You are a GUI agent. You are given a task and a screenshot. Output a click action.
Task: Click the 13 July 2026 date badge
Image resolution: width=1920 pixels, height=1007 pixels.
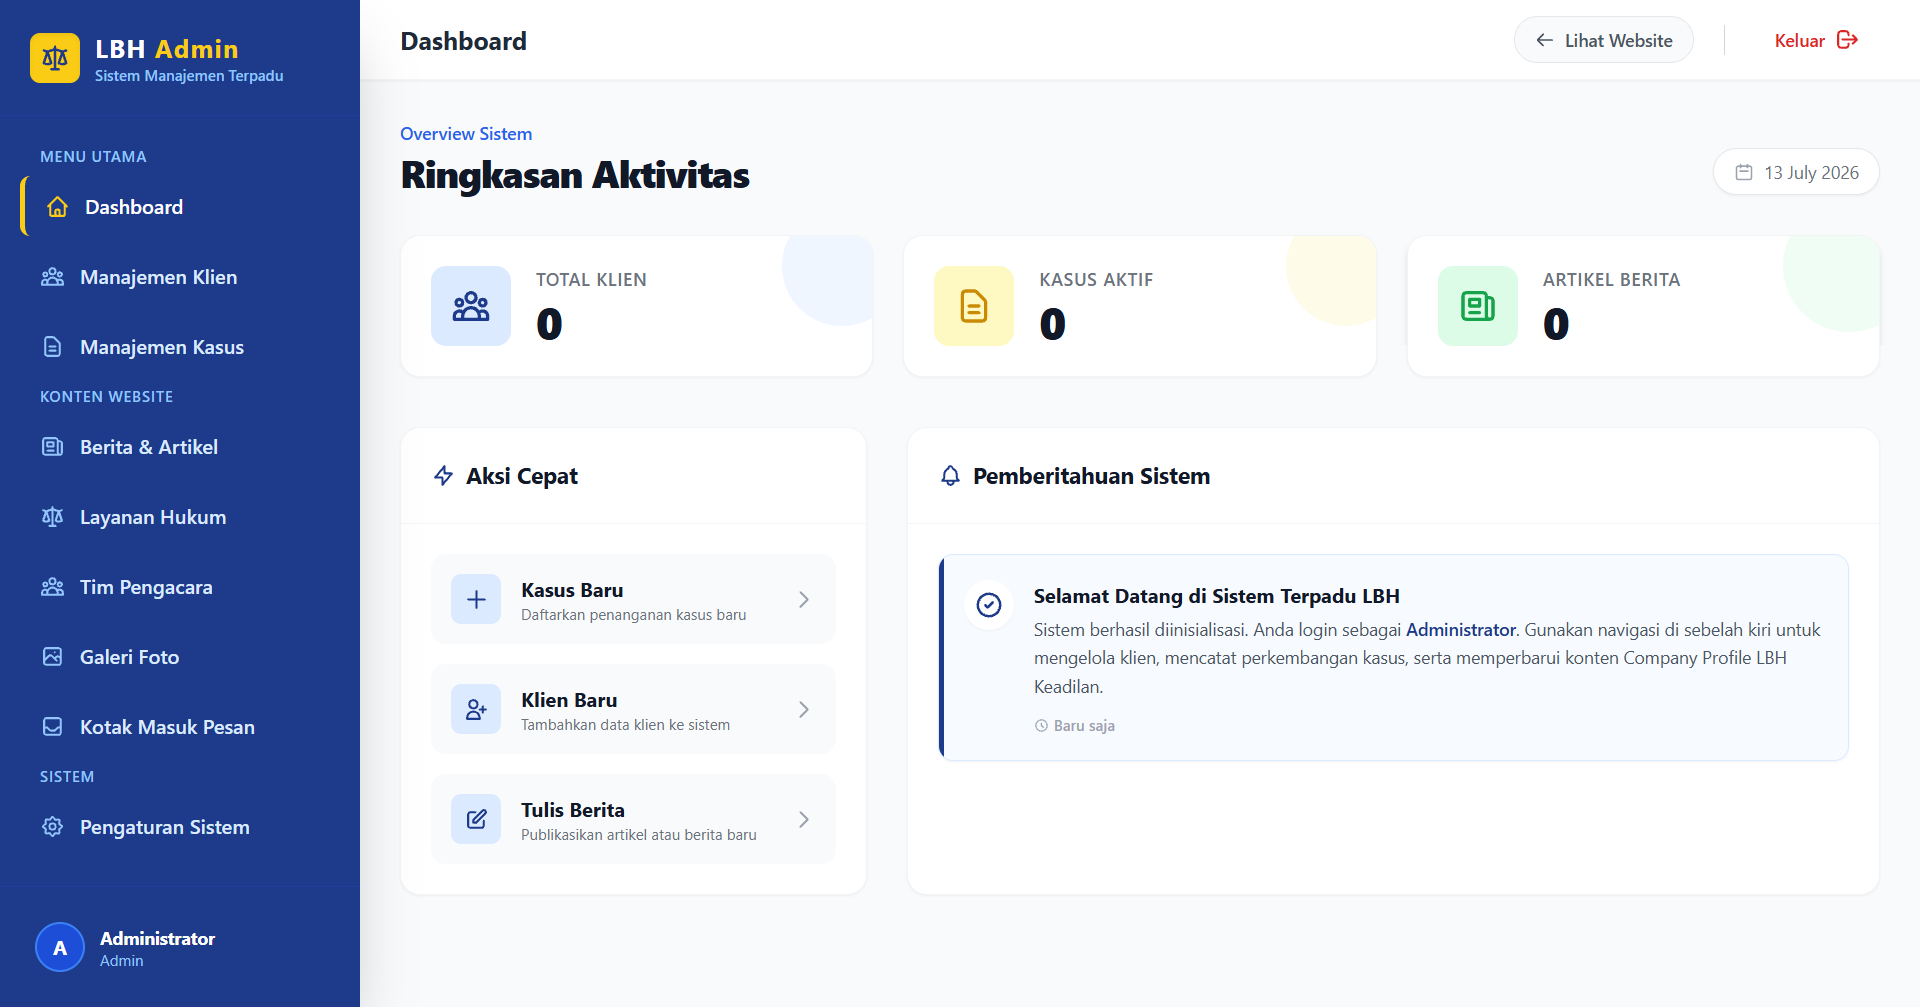click(x=1796, y=172)
